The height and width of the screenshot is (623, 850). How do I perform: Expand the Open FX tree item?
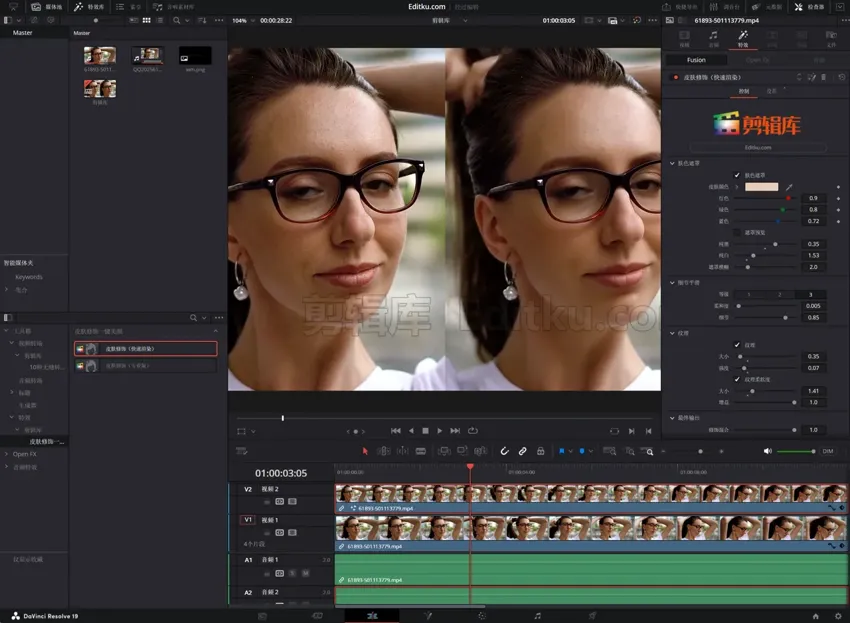click(7, 454)
